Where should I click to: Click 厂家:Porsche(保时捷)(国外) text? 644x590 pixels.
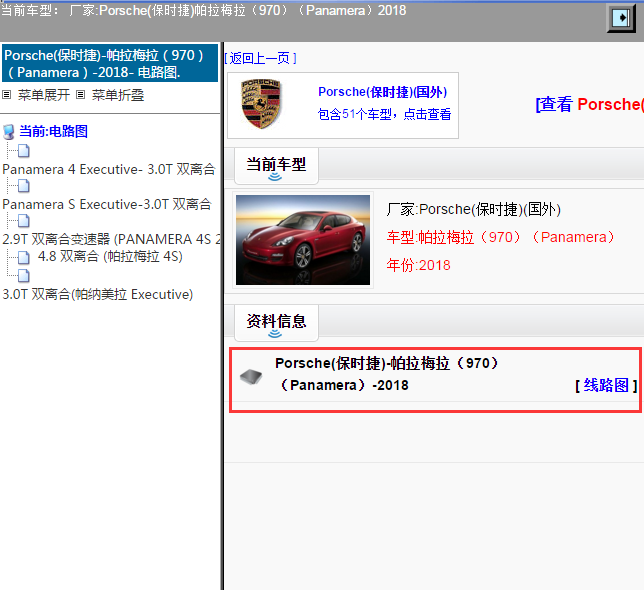[x=474, y=209]
